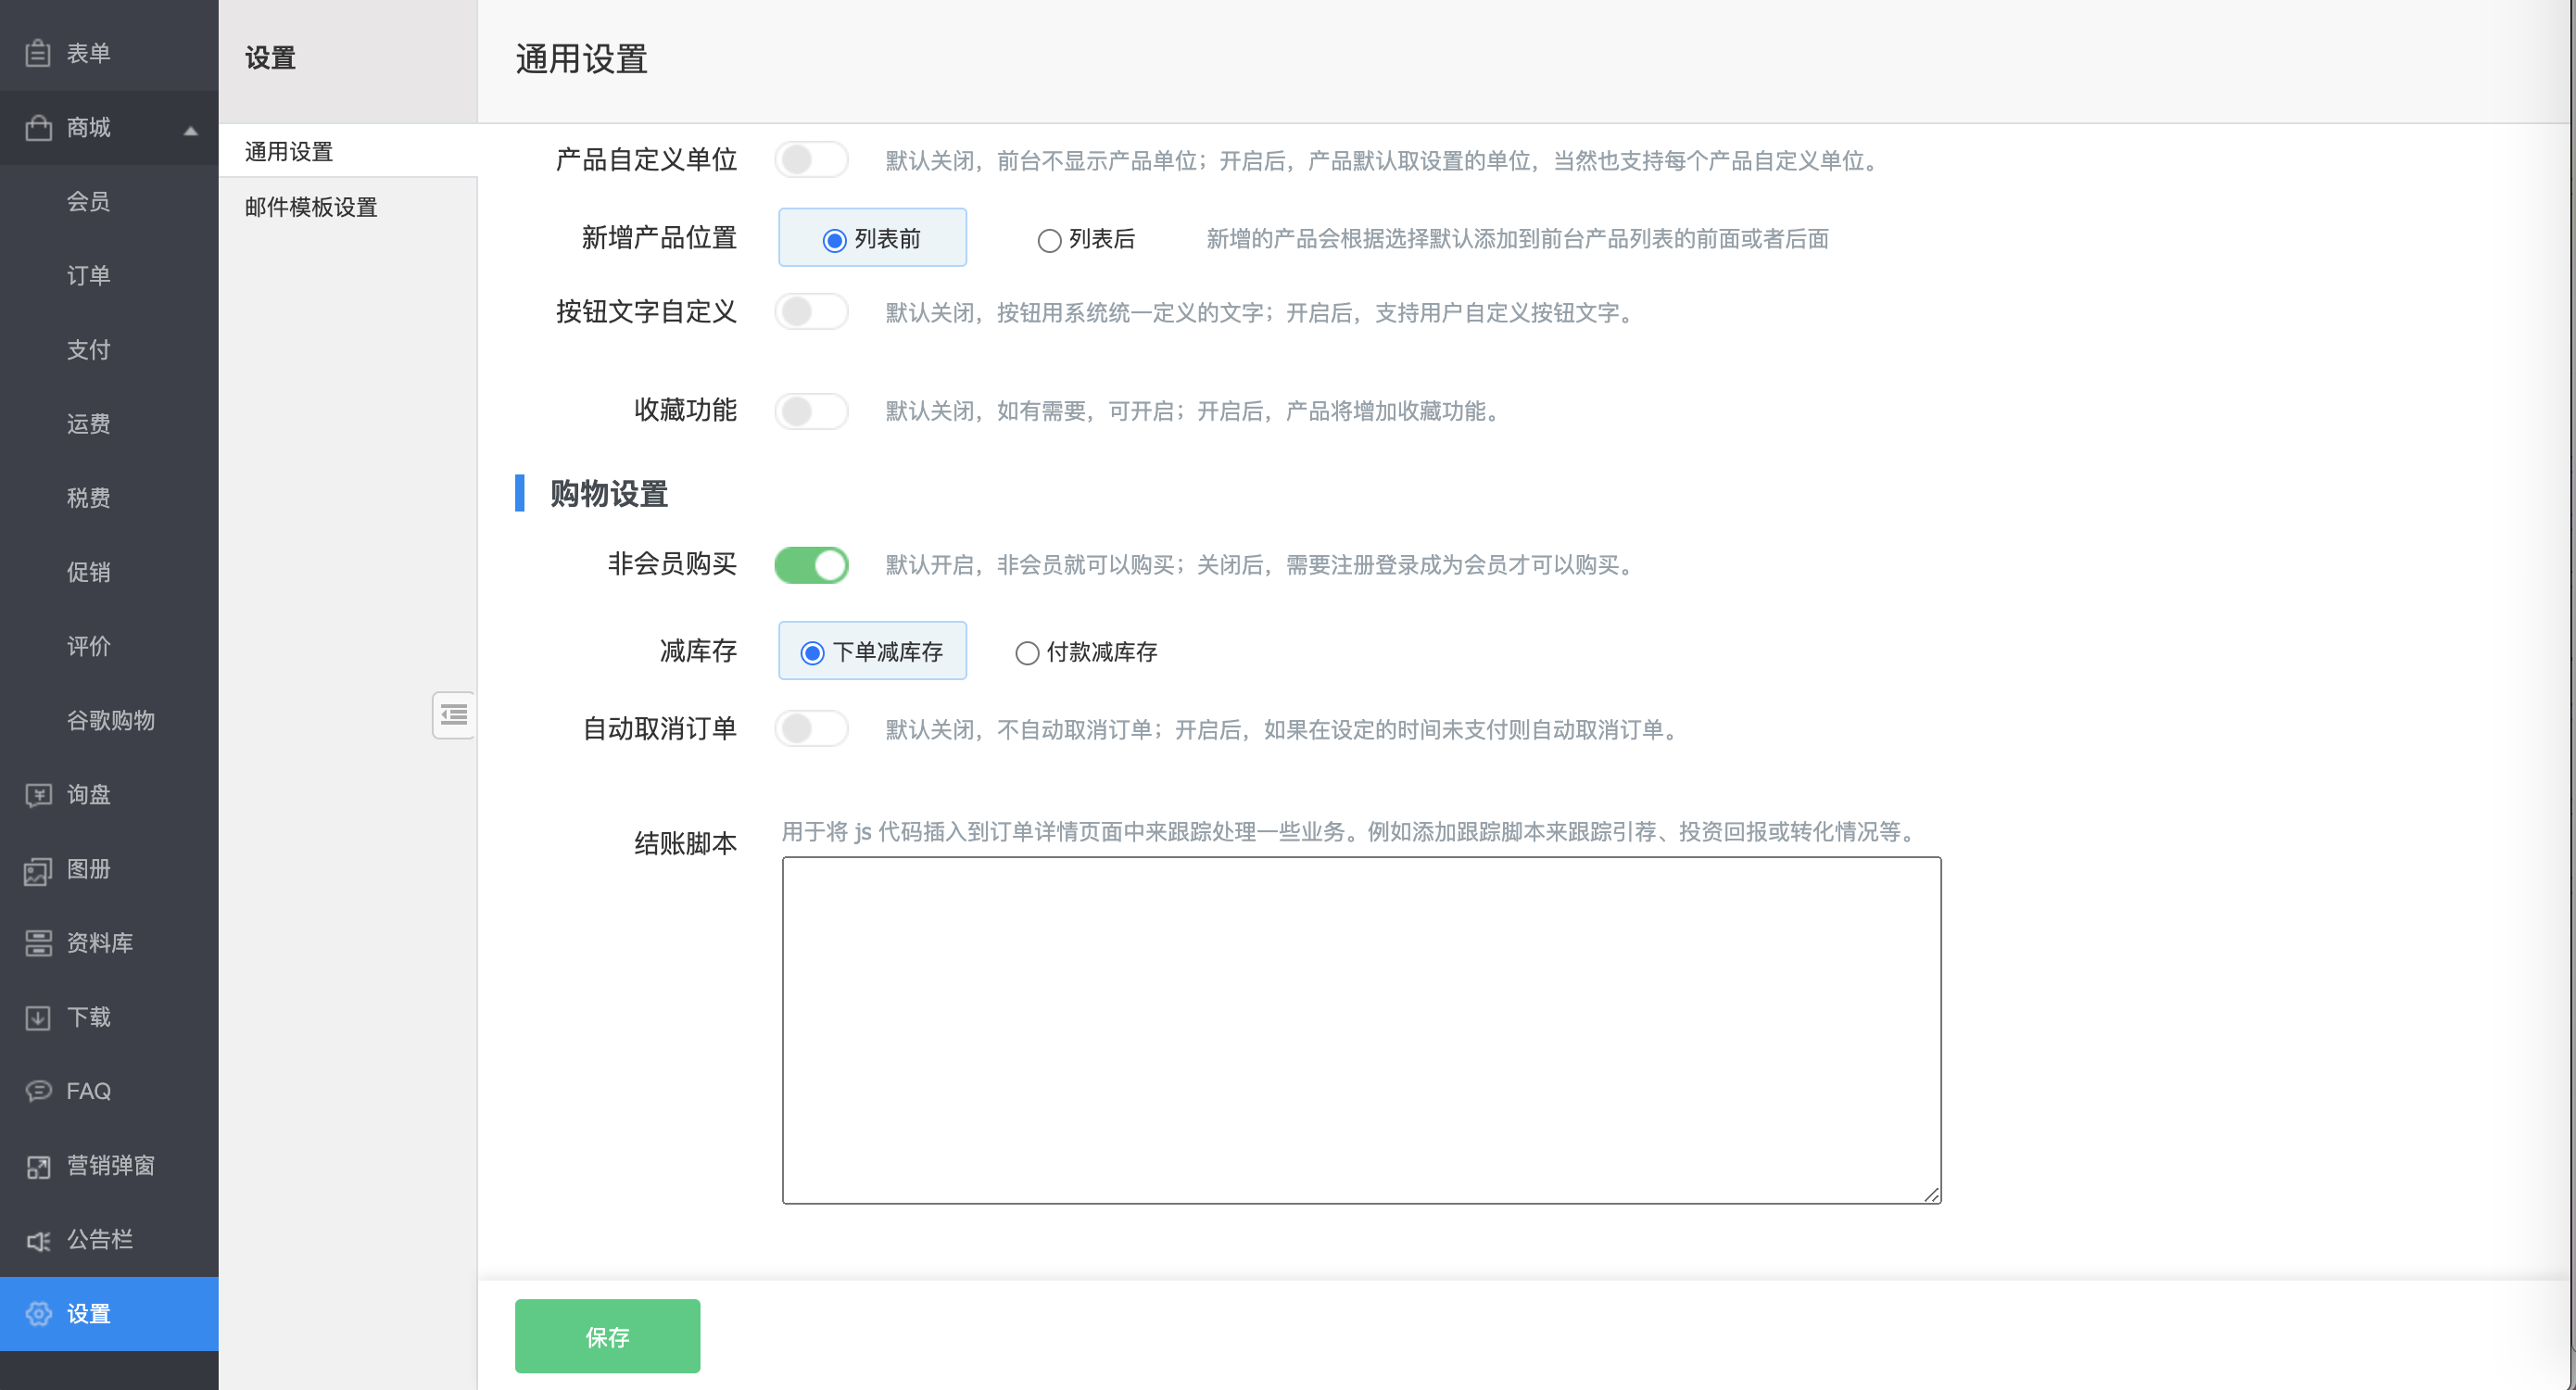Enable 自动取消订单 toggle
Screen dimensions: 2576x1390
tap(811, 729)
